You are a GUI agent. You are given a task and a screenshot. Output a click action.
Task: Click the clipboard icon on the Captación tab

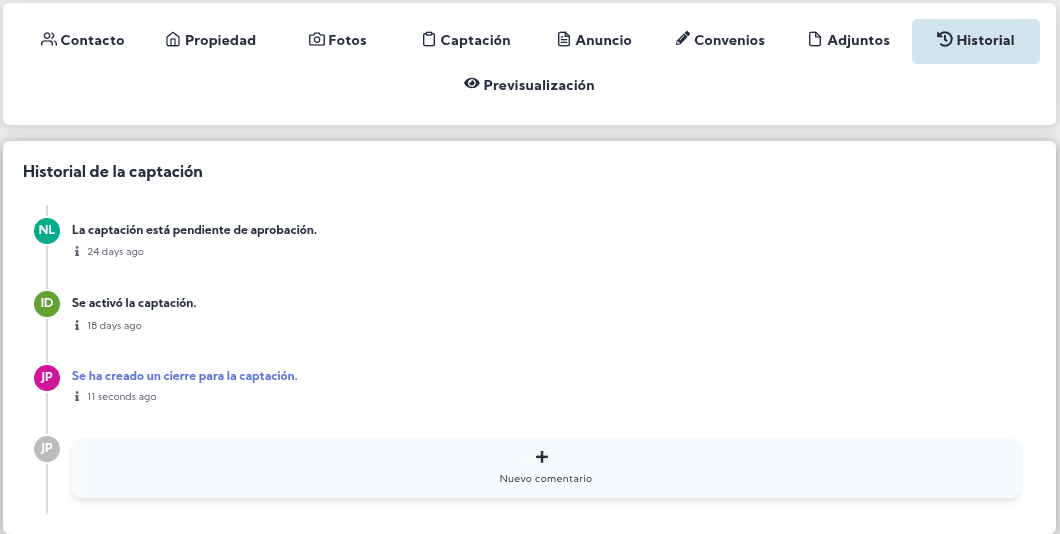click(429, 40)
